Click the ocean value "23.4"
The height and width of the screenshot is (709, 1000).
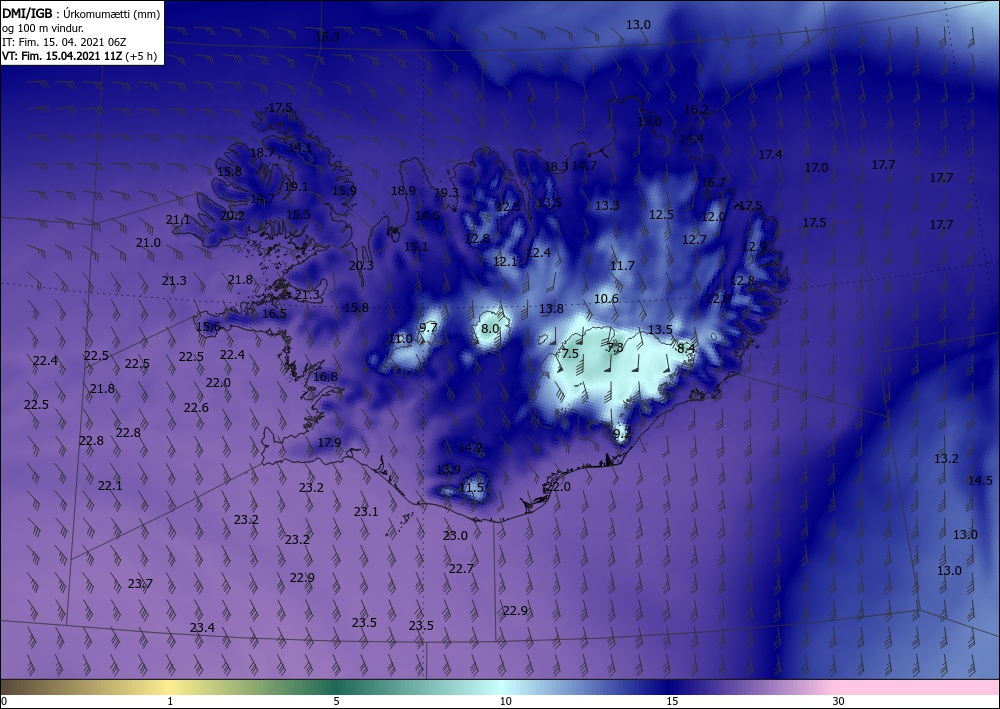pos(202,627)
